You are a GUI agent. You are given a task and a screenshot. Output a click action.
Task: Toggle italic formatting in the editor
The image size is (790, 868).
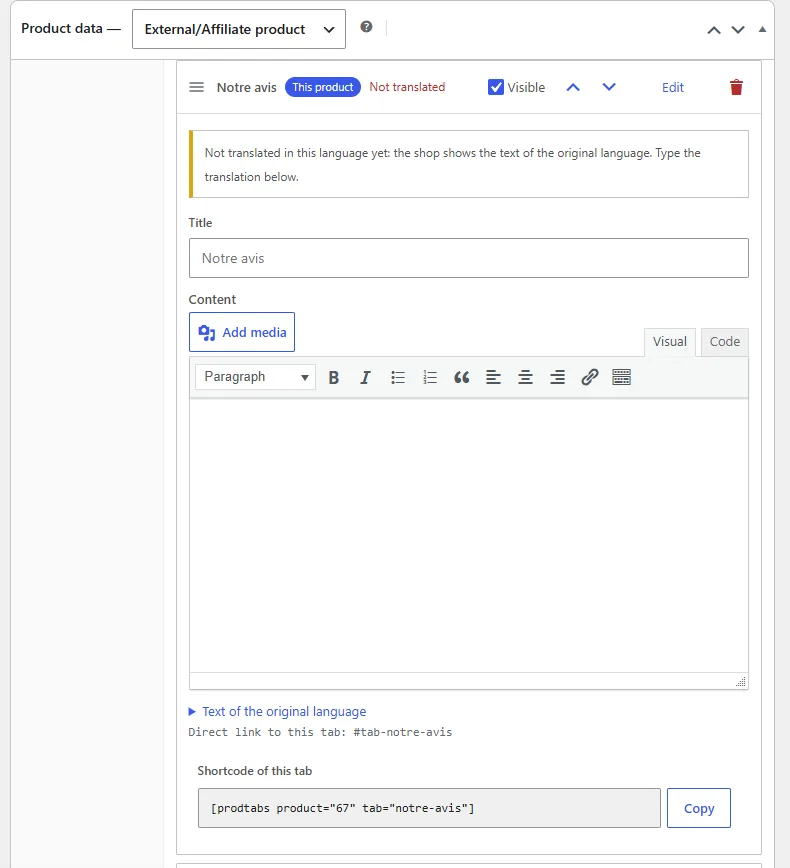click(x=365, y=378)
